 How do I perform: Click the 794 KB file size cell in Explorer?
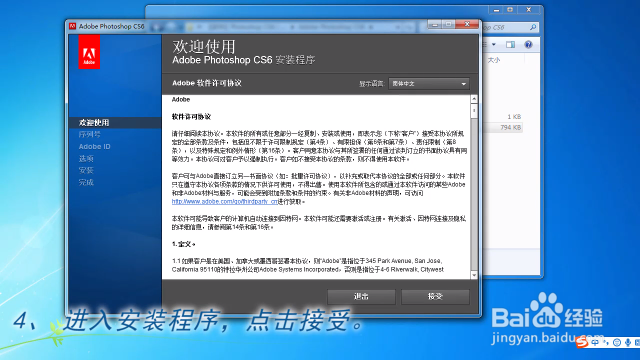pyautogui.click(x=511, y=127)
